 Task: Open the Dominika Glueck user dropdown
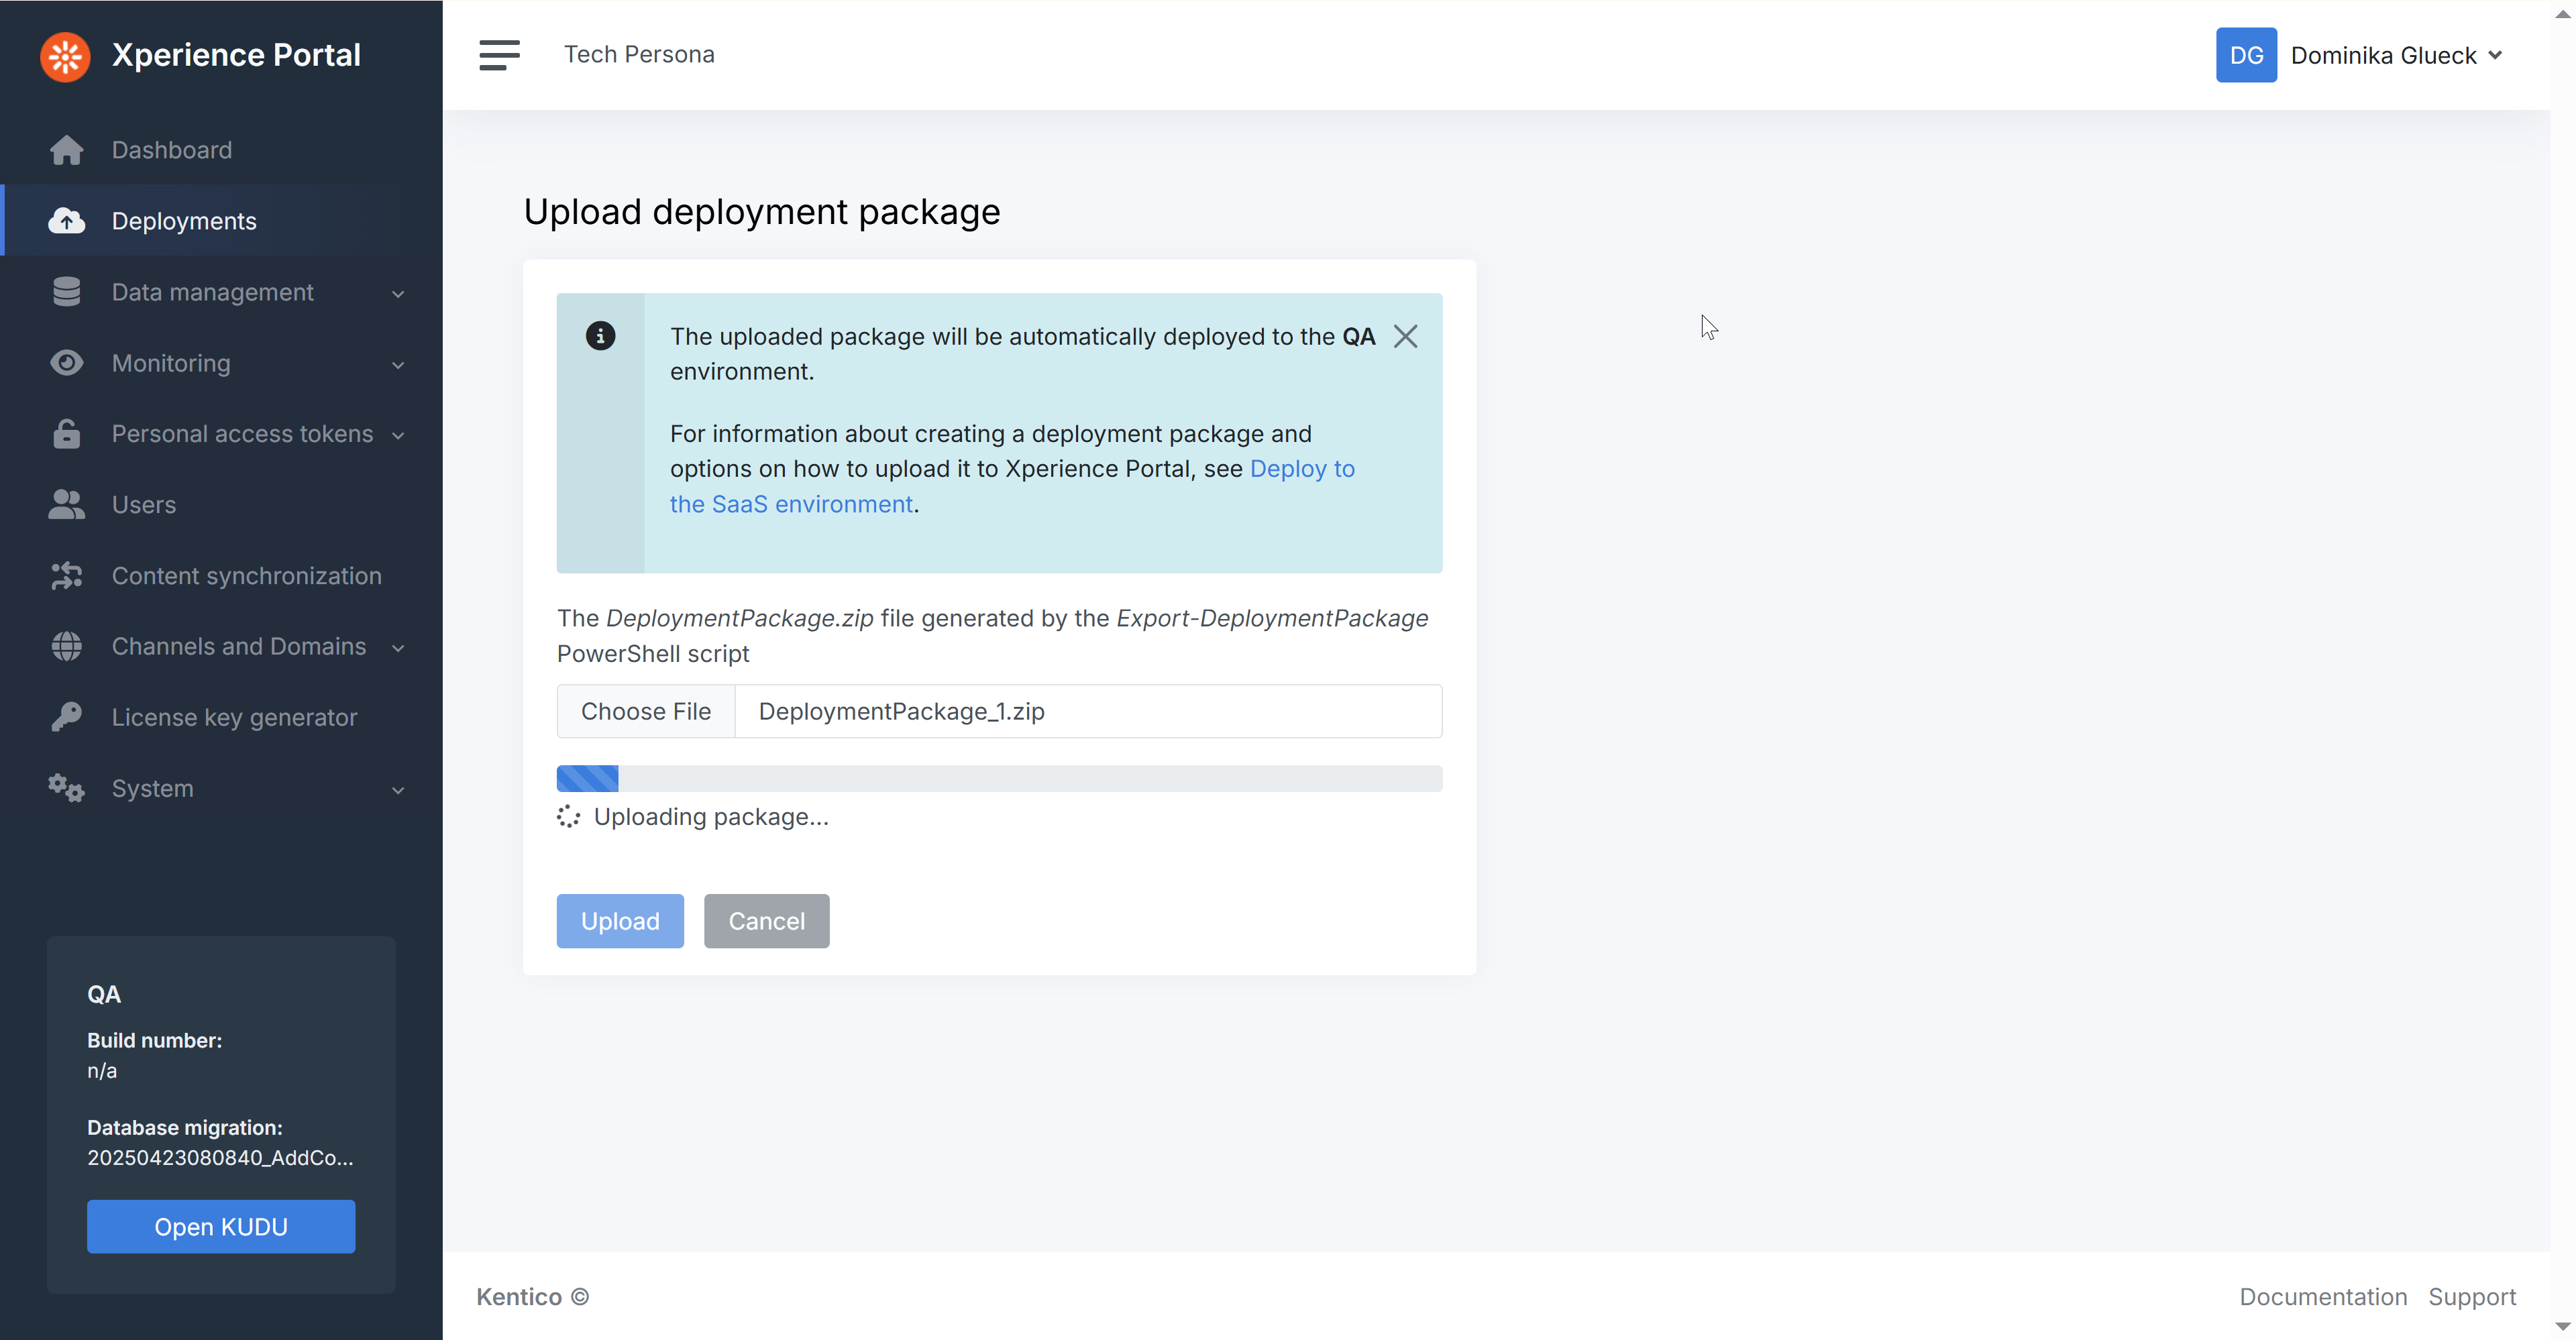coord(2396,55)
